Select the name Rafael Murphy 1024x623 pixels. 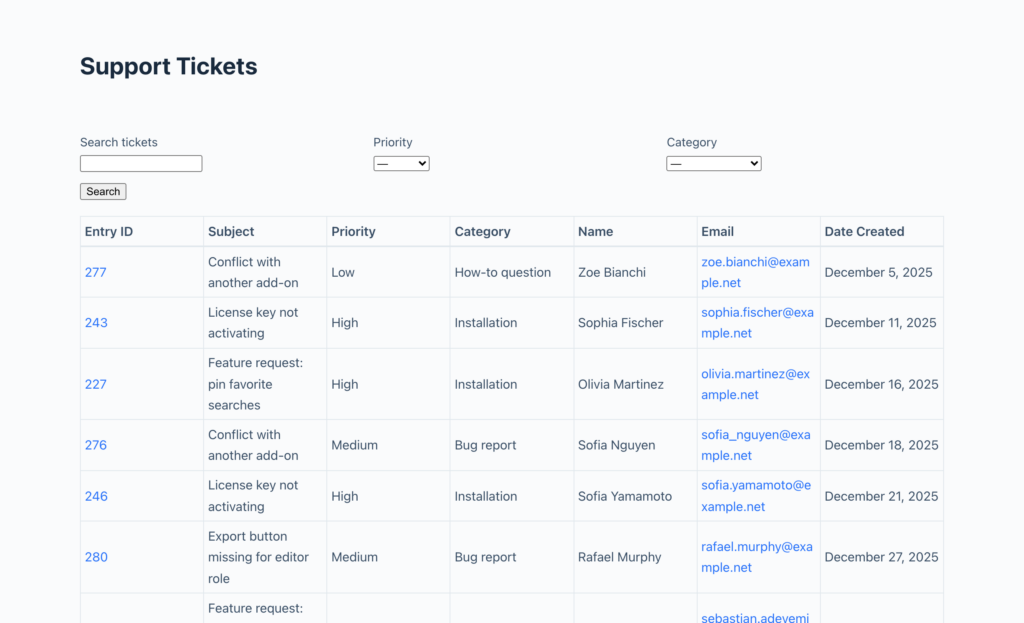point(620,557)
